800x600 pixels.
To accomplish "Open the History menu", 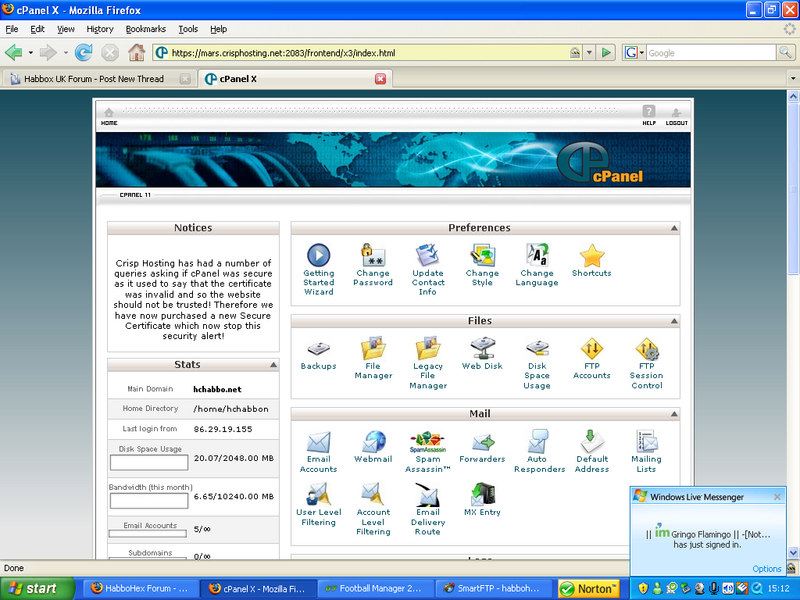I will pyautogui.click(x=99, y=29).
